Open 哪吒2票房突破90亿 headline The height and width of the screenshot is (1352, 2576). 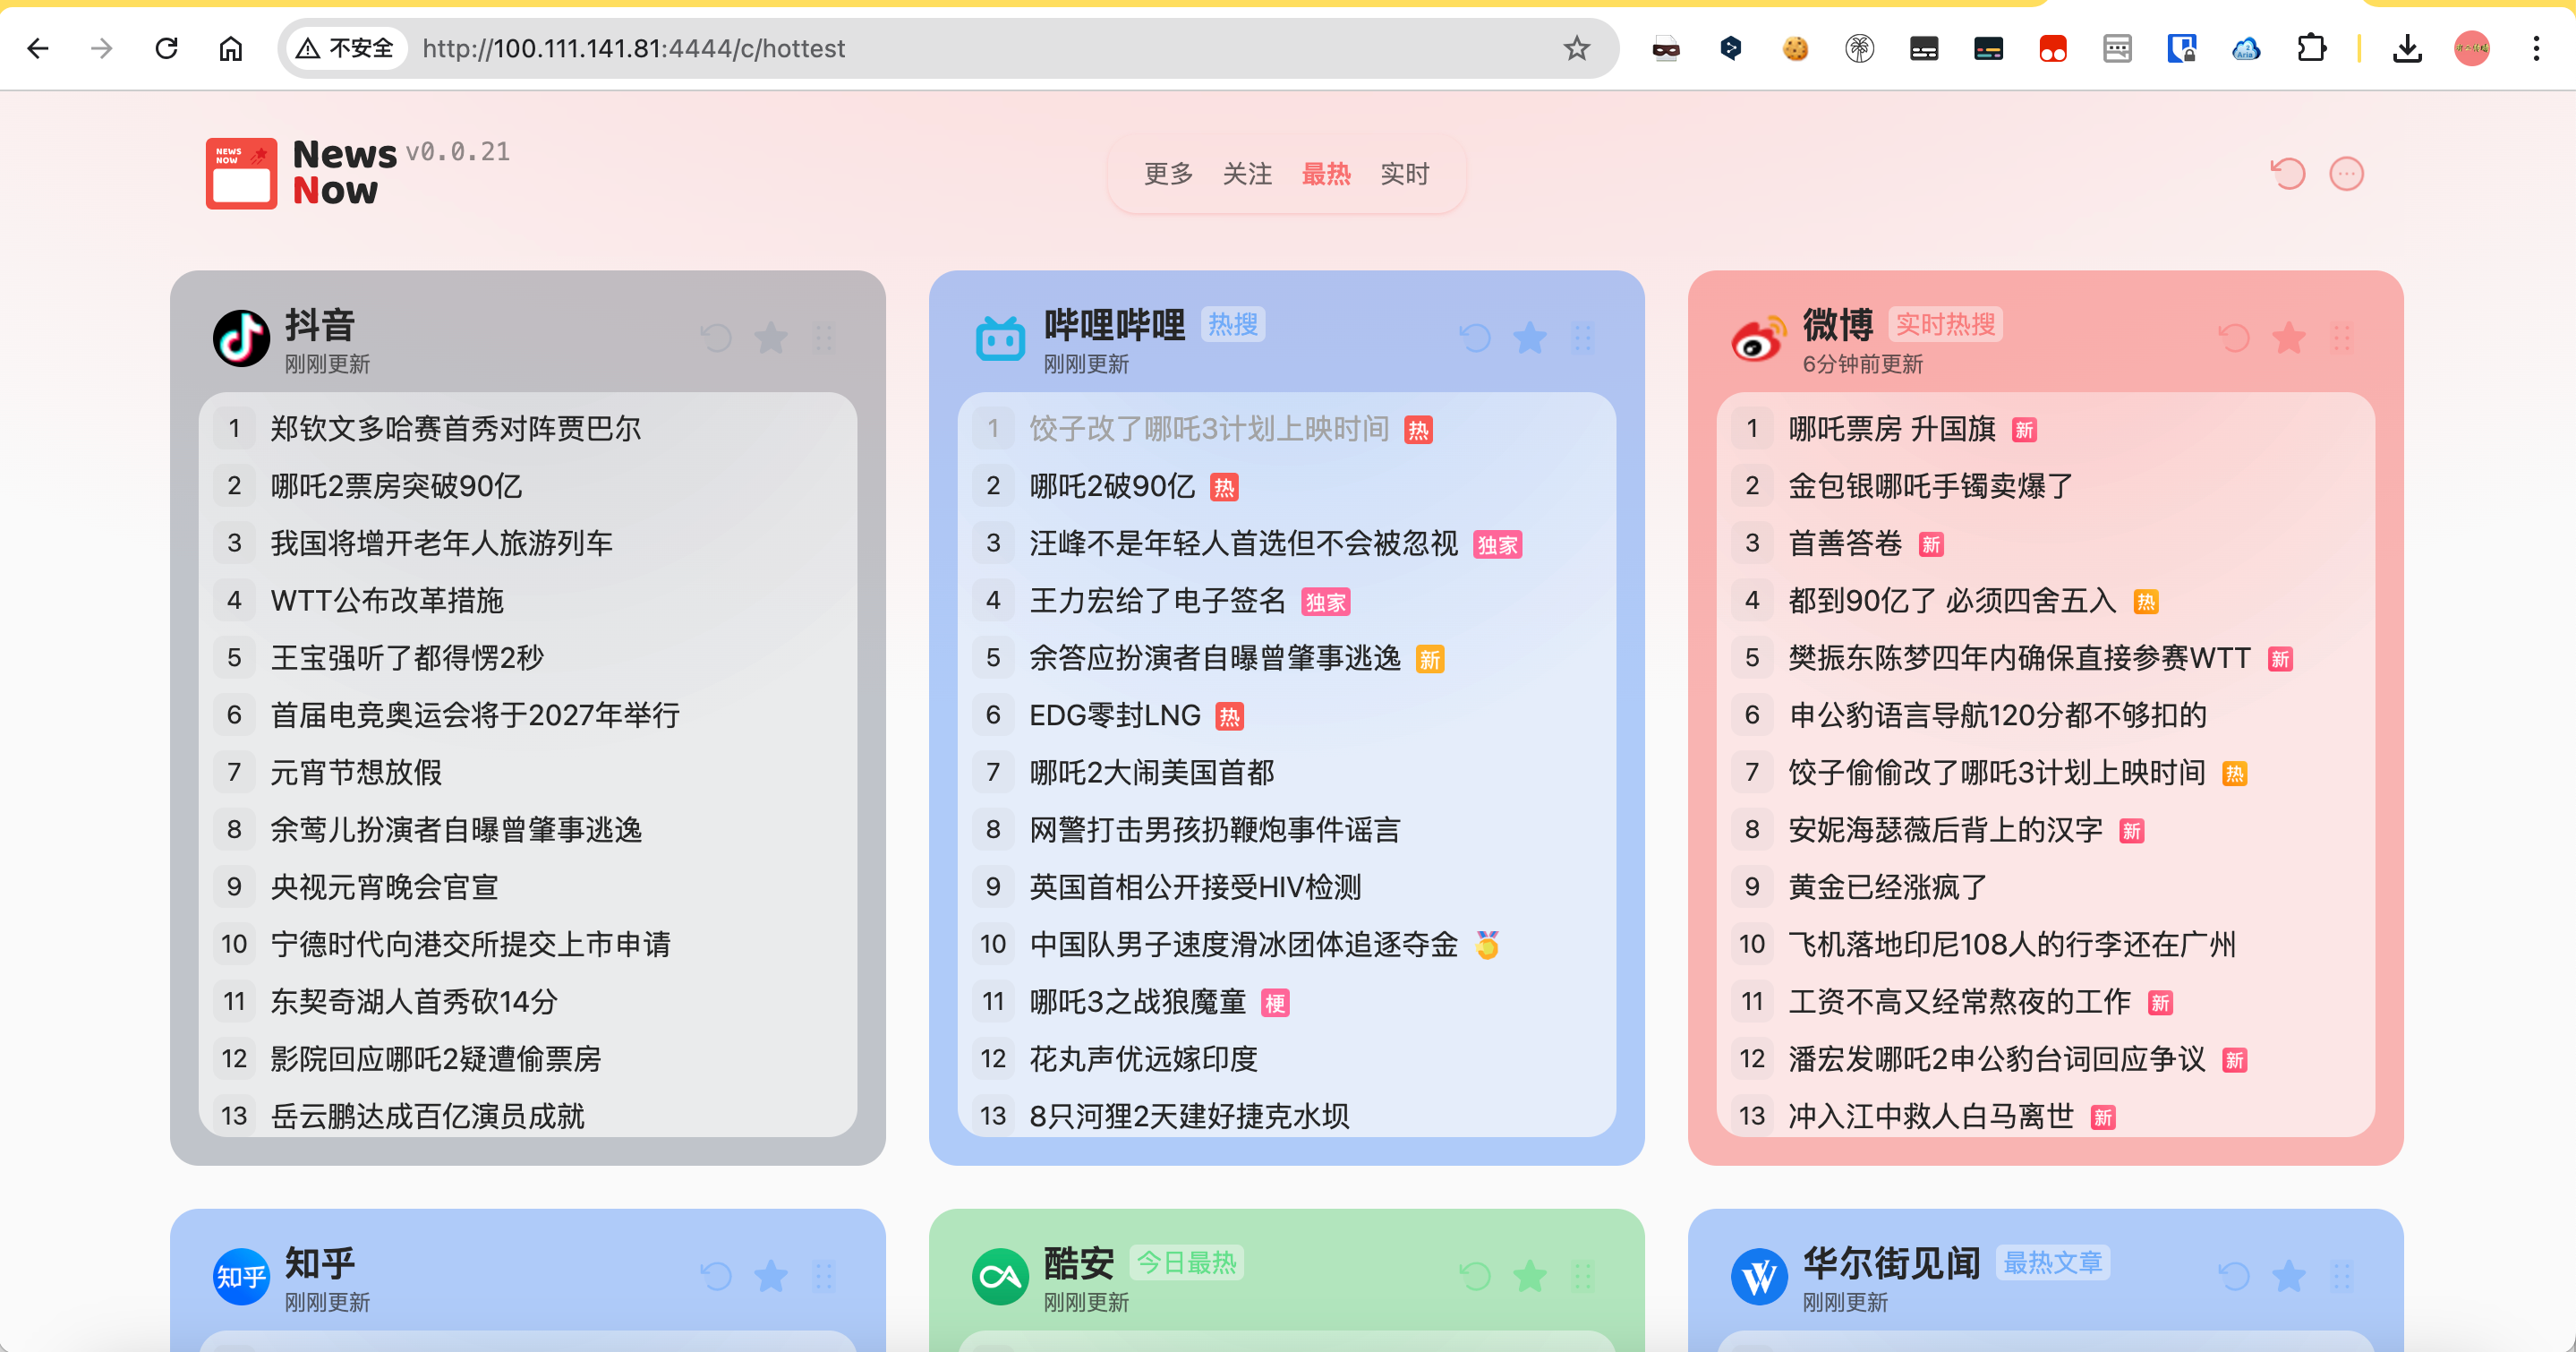click(396, 486)
